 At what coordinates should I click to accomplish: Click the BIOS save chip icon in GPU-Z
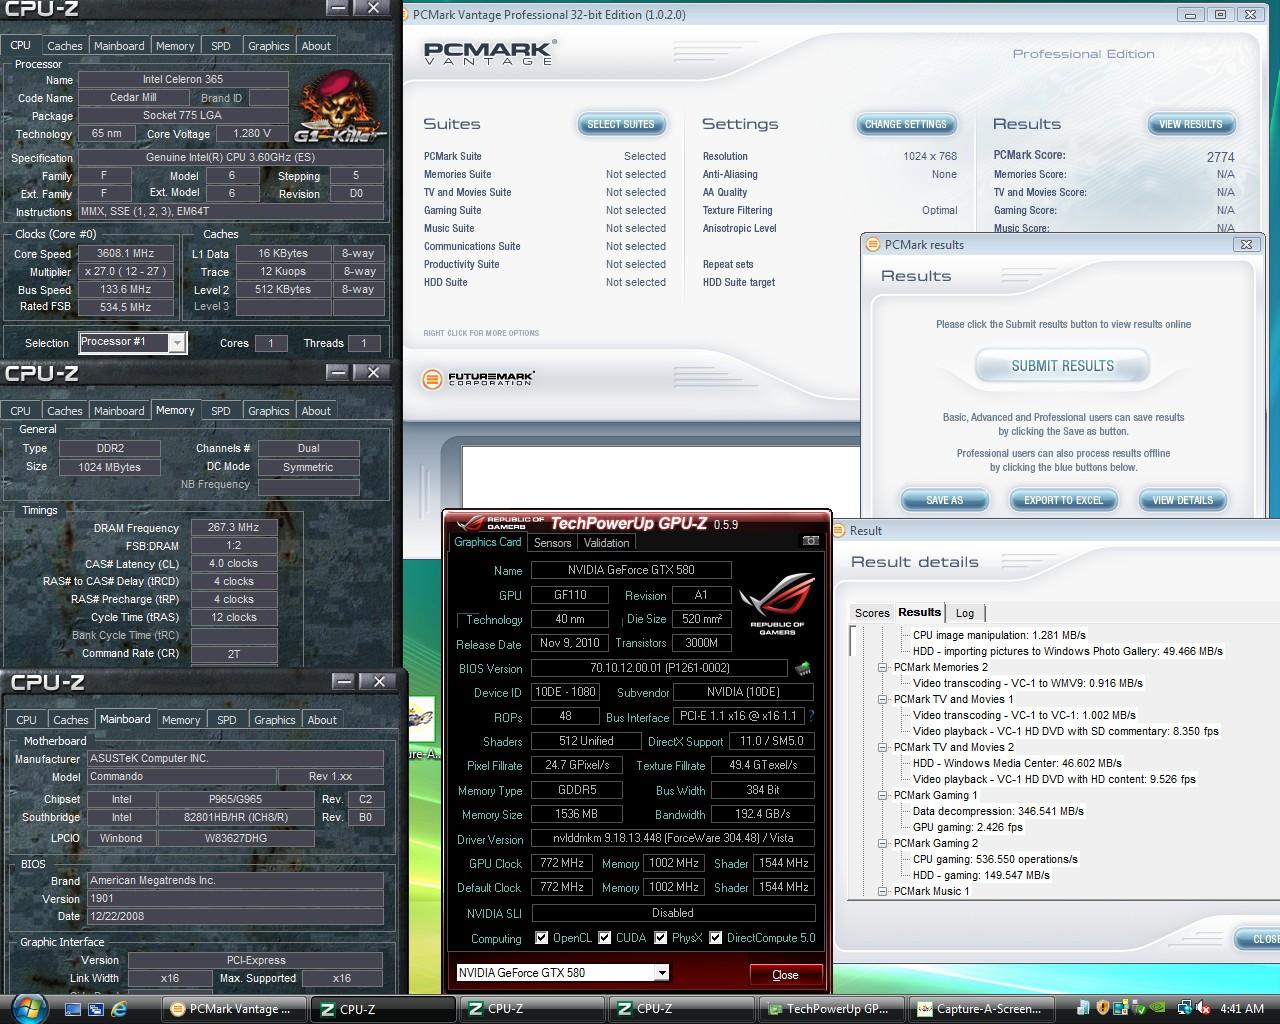802,668
